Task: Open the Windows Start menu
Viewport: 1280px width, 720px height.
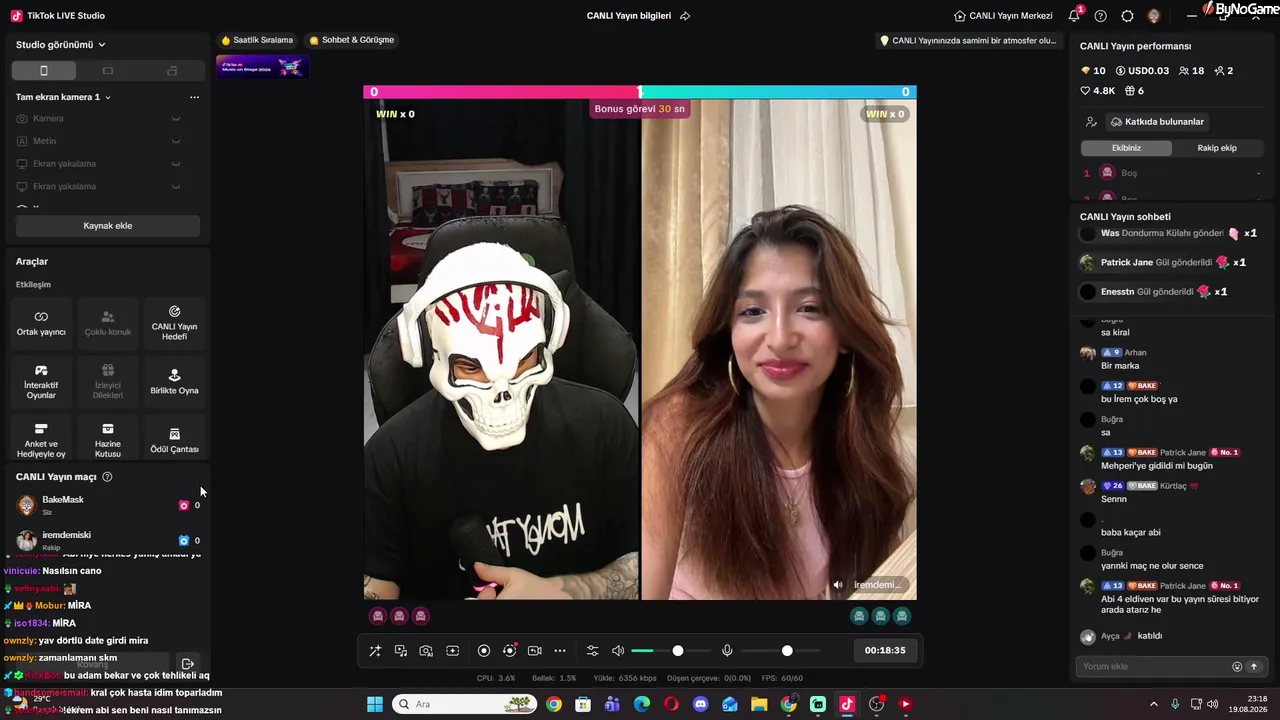Action: pyautogui.click(x=375, y=704)
